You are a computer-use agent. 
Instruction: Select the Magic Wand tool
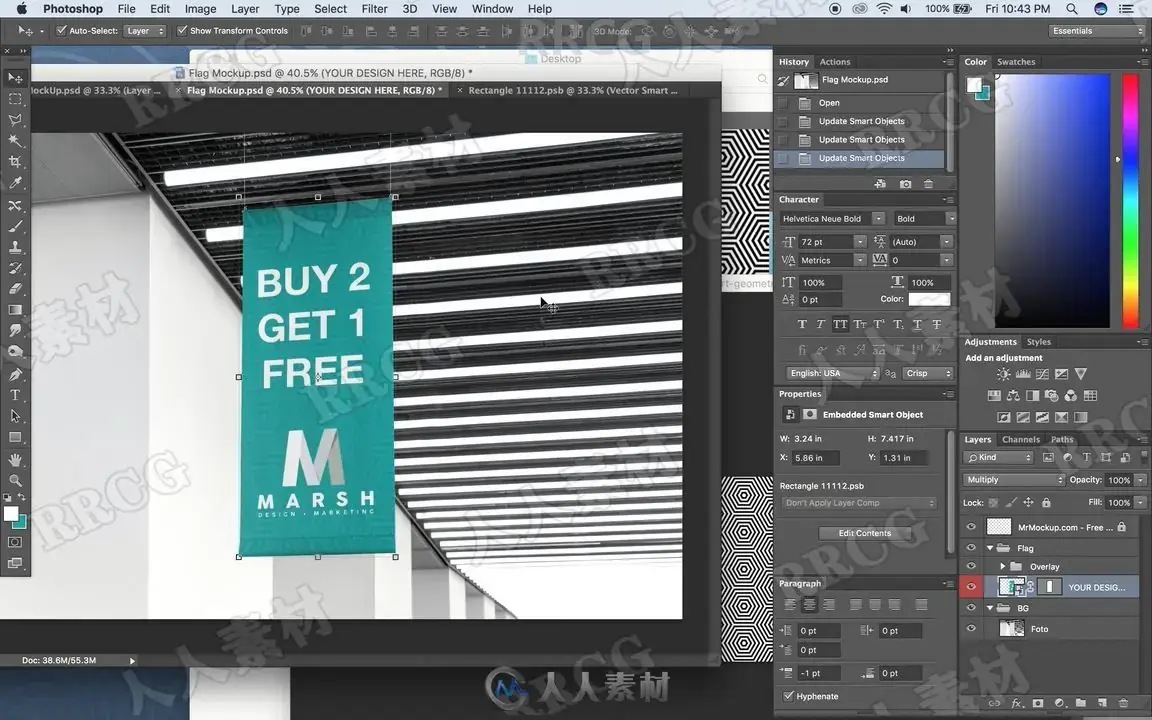click(x=15, y=140)
